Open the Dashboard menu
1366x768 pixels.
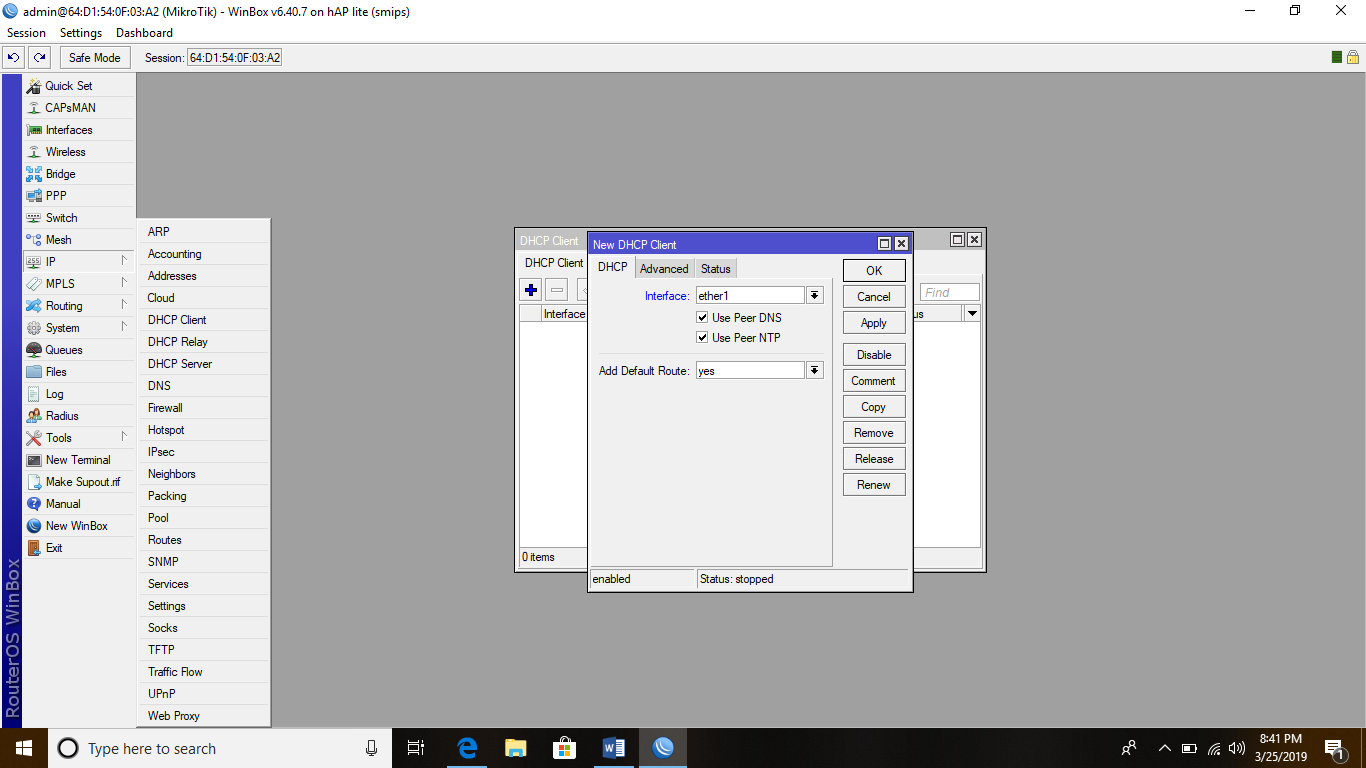tap(144, 33)
